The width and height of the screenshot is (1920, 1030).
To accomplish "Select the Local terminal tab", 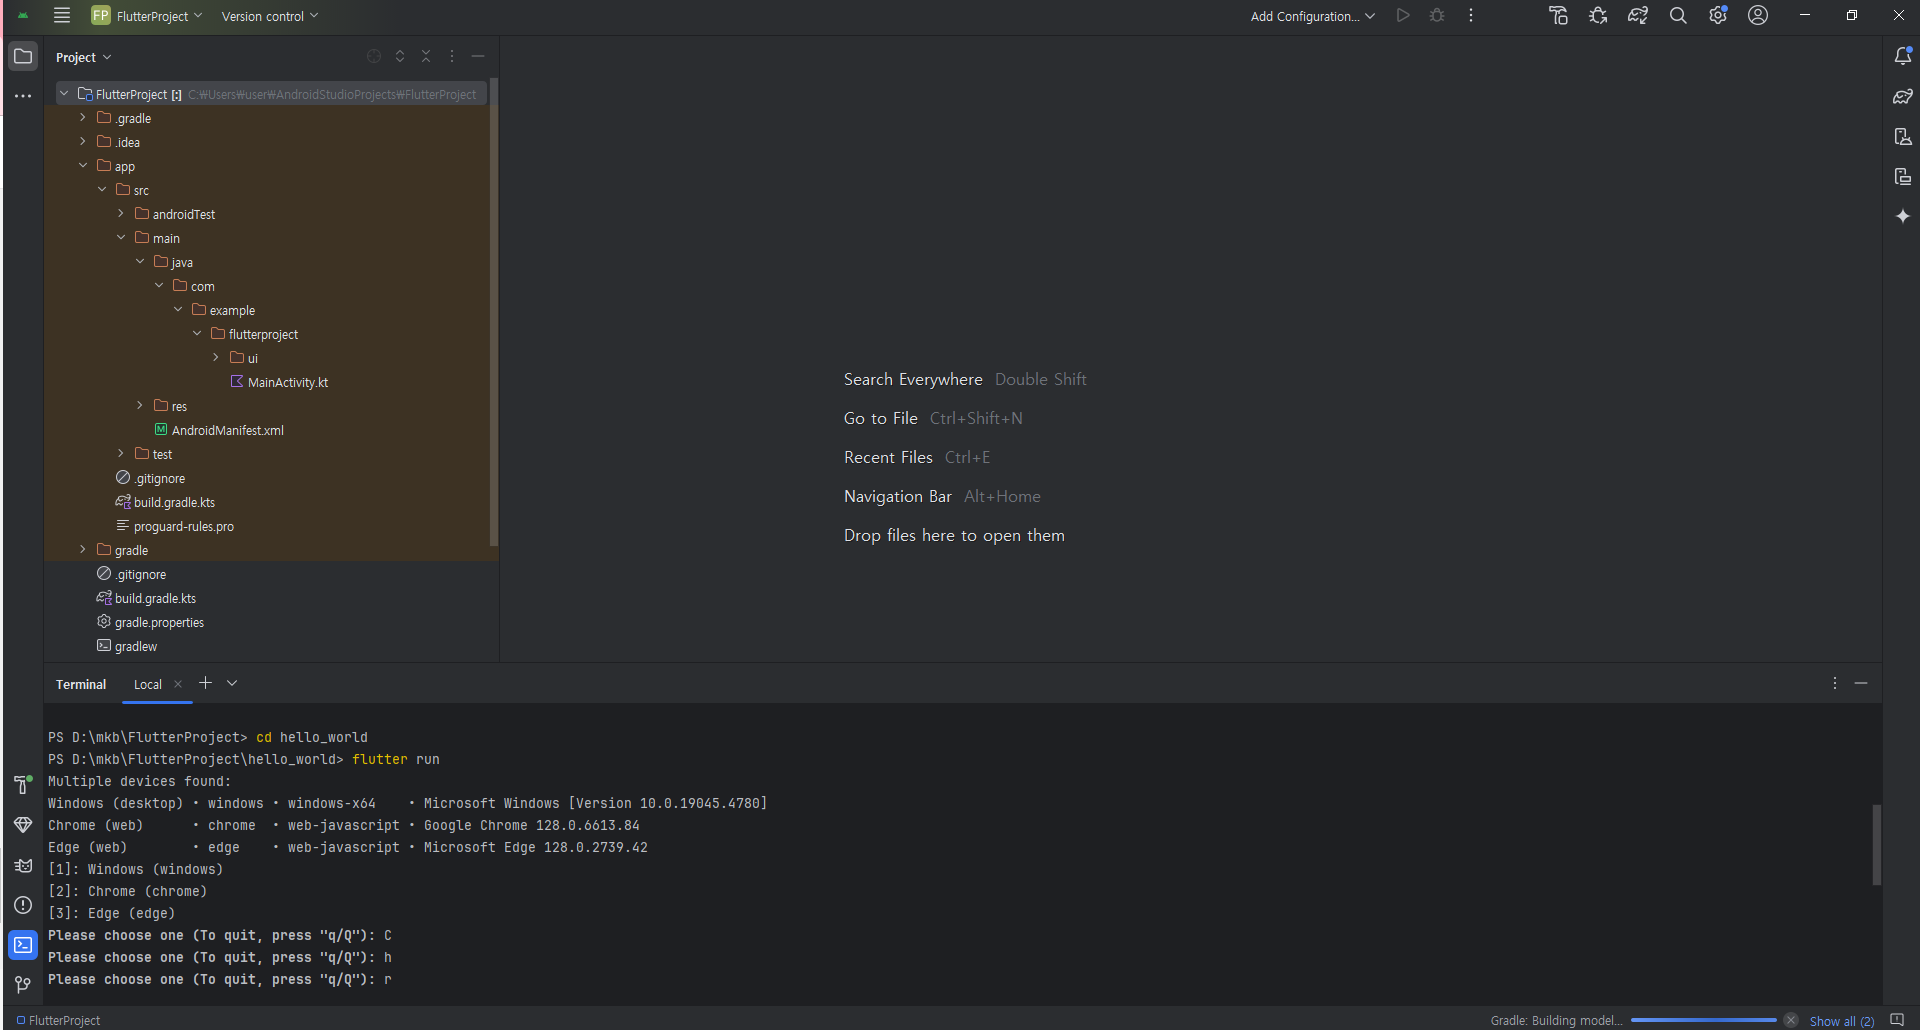I will 148,685.
